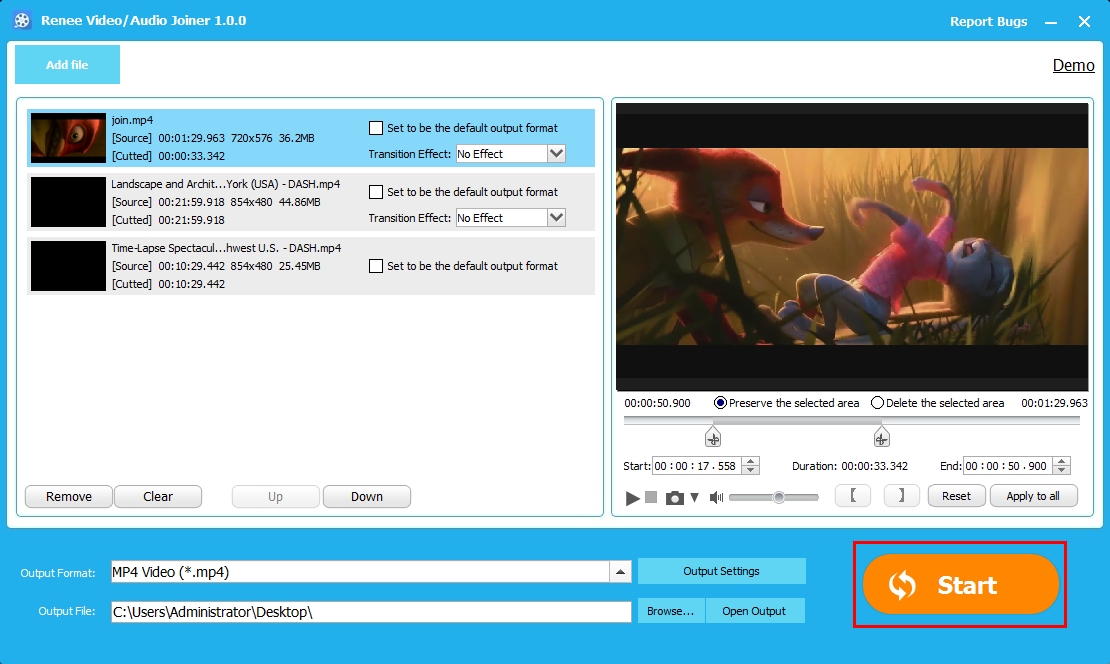Expand the Output Format dropdown list
This screenshot has height=664, width=1110.
621,572
